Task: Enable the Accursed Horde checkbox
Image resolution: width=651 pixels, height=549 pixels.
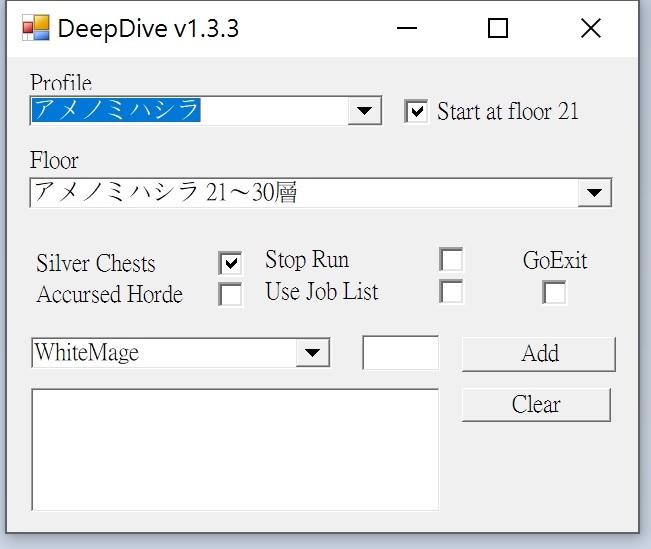Action: tap(230, 294)
